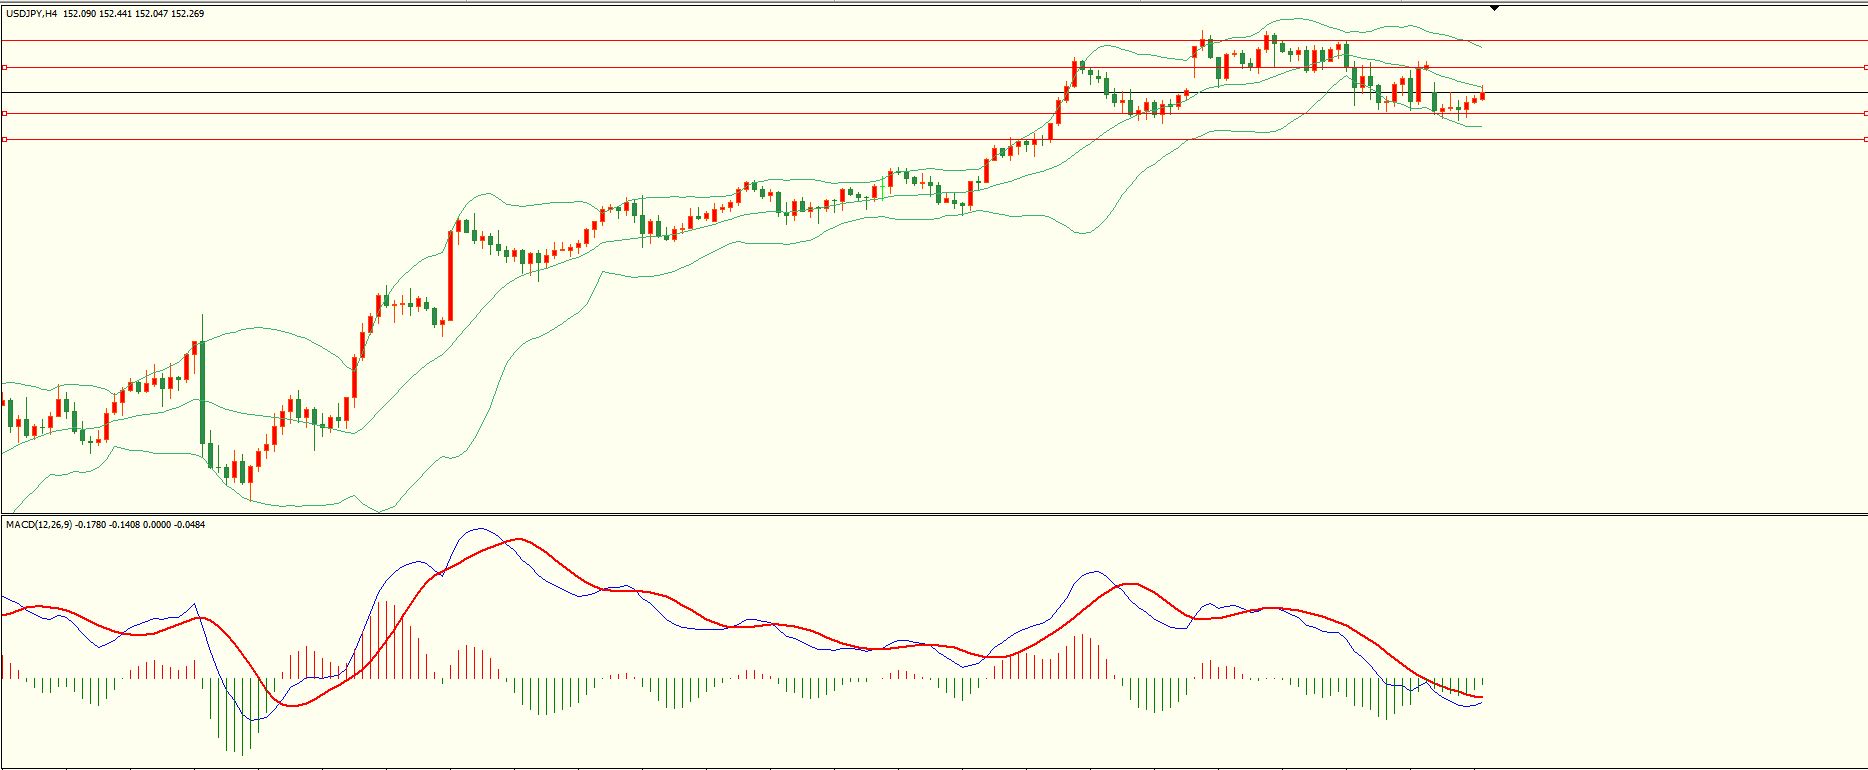Select the -0.0484 MACD value

pyautogui.click(x=189, y=525)
